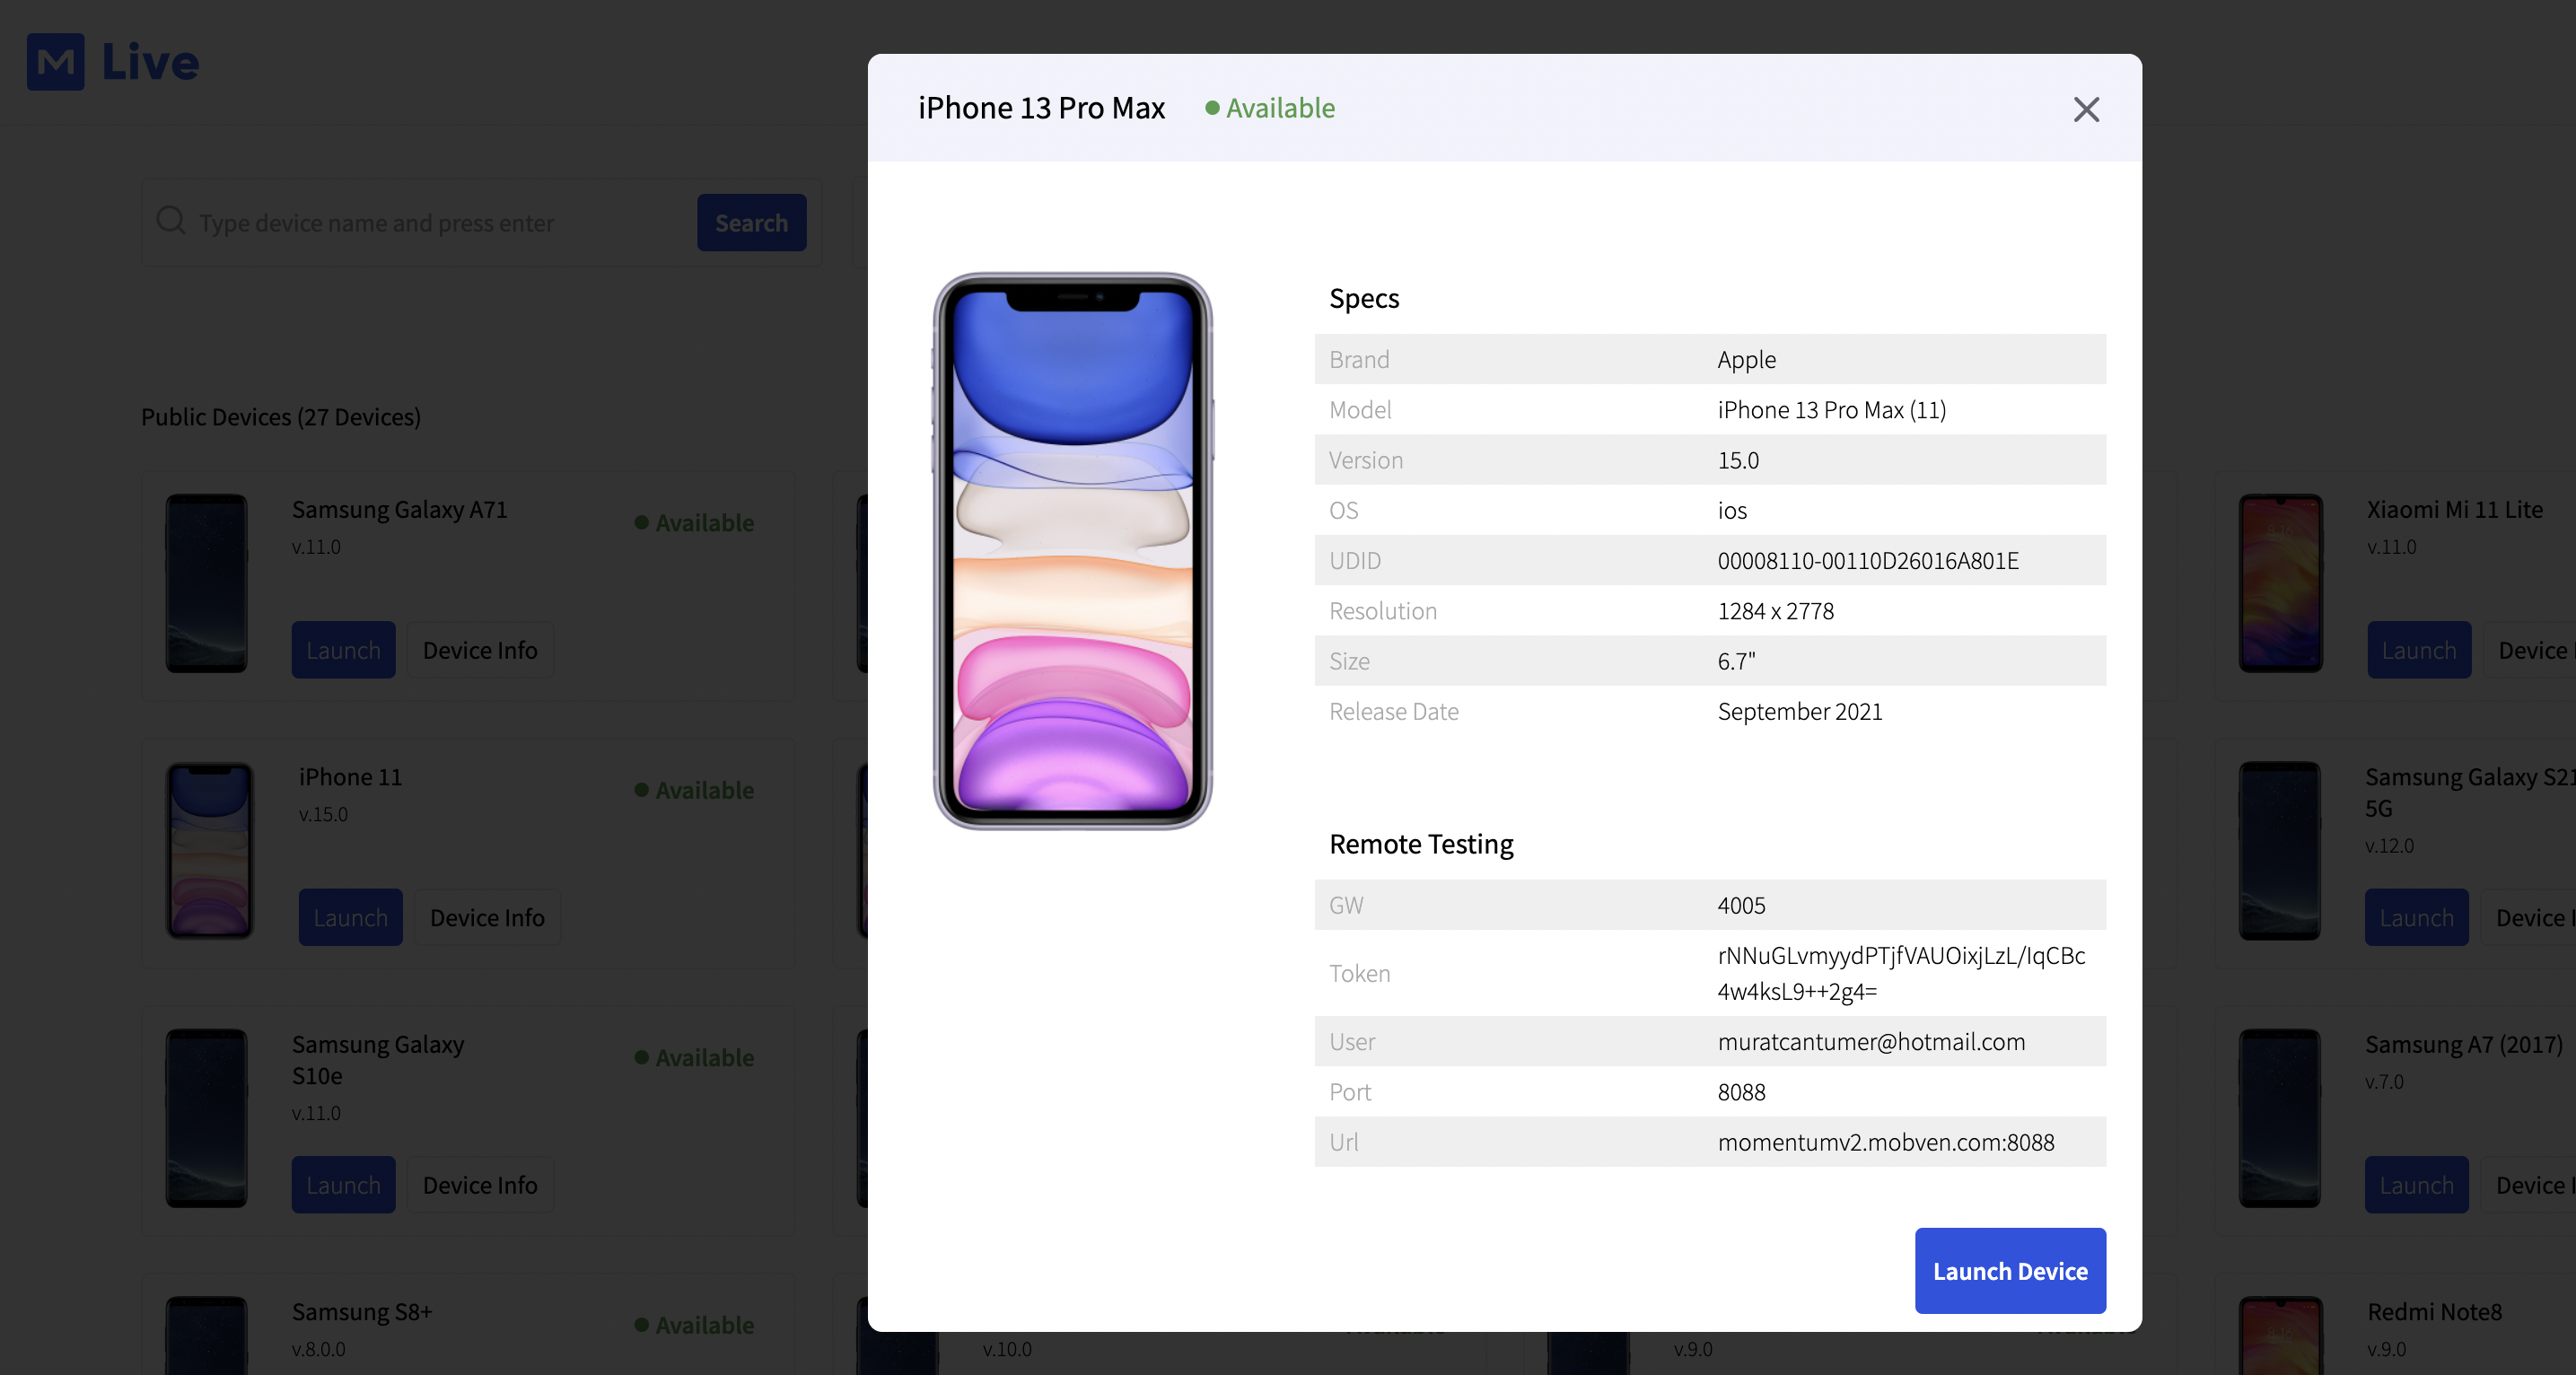This screenshot has height=1375, width=2576.
Task: Click the Samsung A7 (2017) thumbnail
Action: coord(2280,1118)
